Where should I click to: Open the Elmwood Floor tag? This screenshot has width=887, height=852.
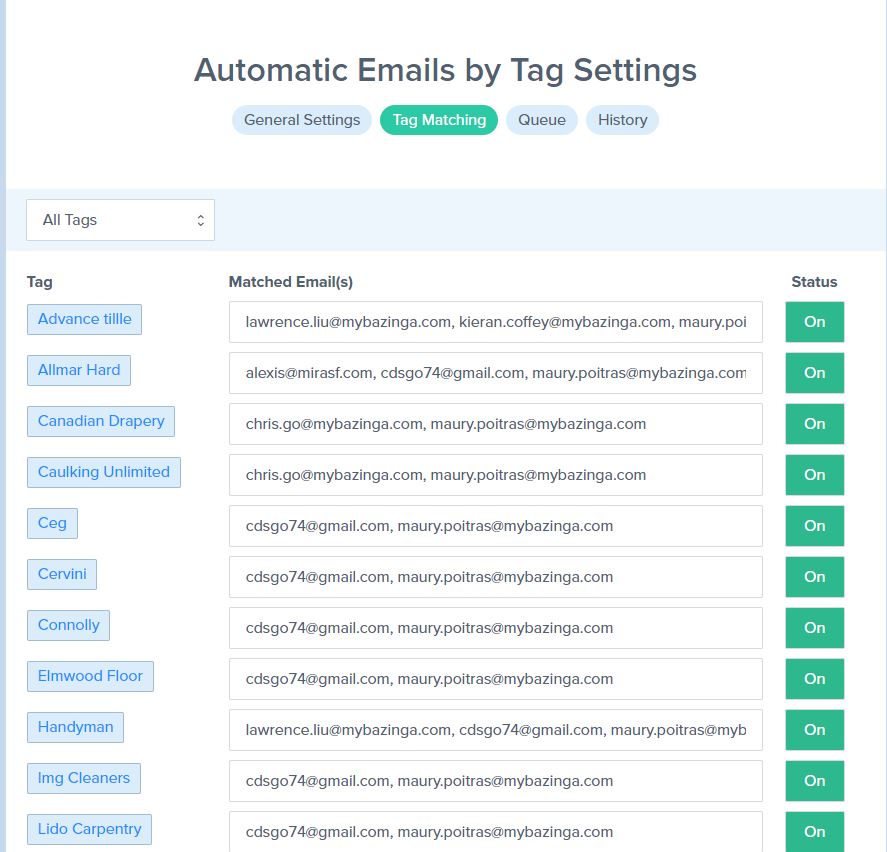coord(90,676)
